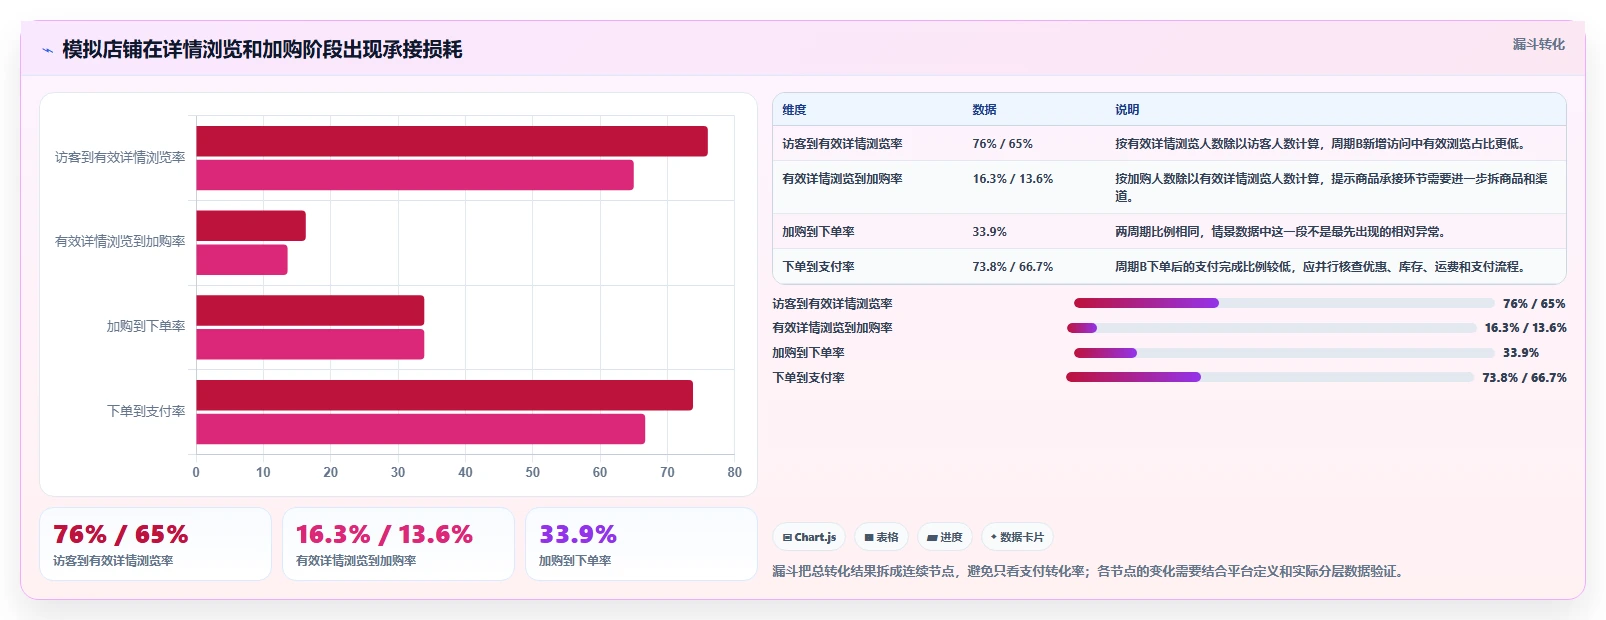Click chart y-axis label 加购到下单率
The height and width of the screenshot is (620, 1606).
pos(146,326)
